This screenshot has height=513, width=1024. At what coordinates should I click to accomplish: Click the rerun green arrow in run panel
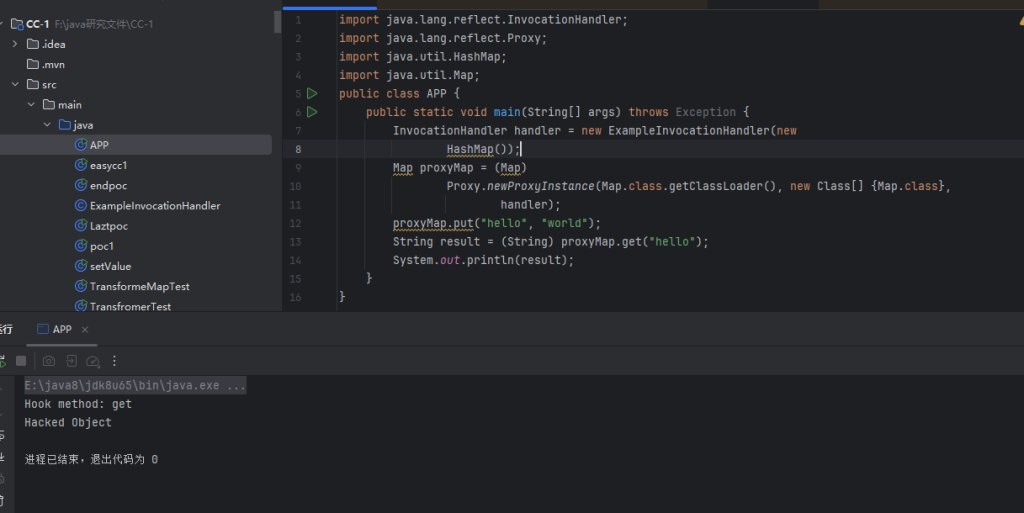point(3,361)
